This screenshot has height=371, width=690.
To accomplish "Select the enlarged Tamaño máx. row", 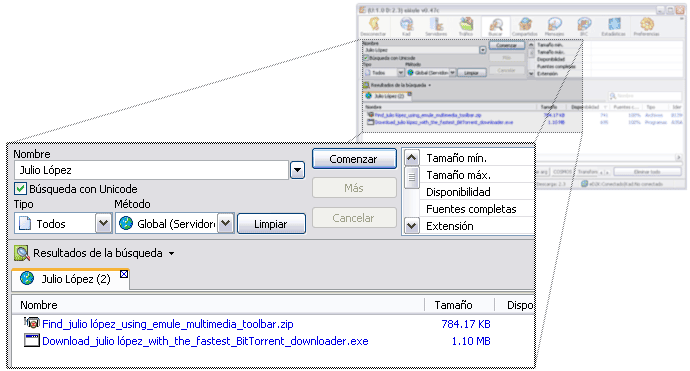I will coord(477,175).
